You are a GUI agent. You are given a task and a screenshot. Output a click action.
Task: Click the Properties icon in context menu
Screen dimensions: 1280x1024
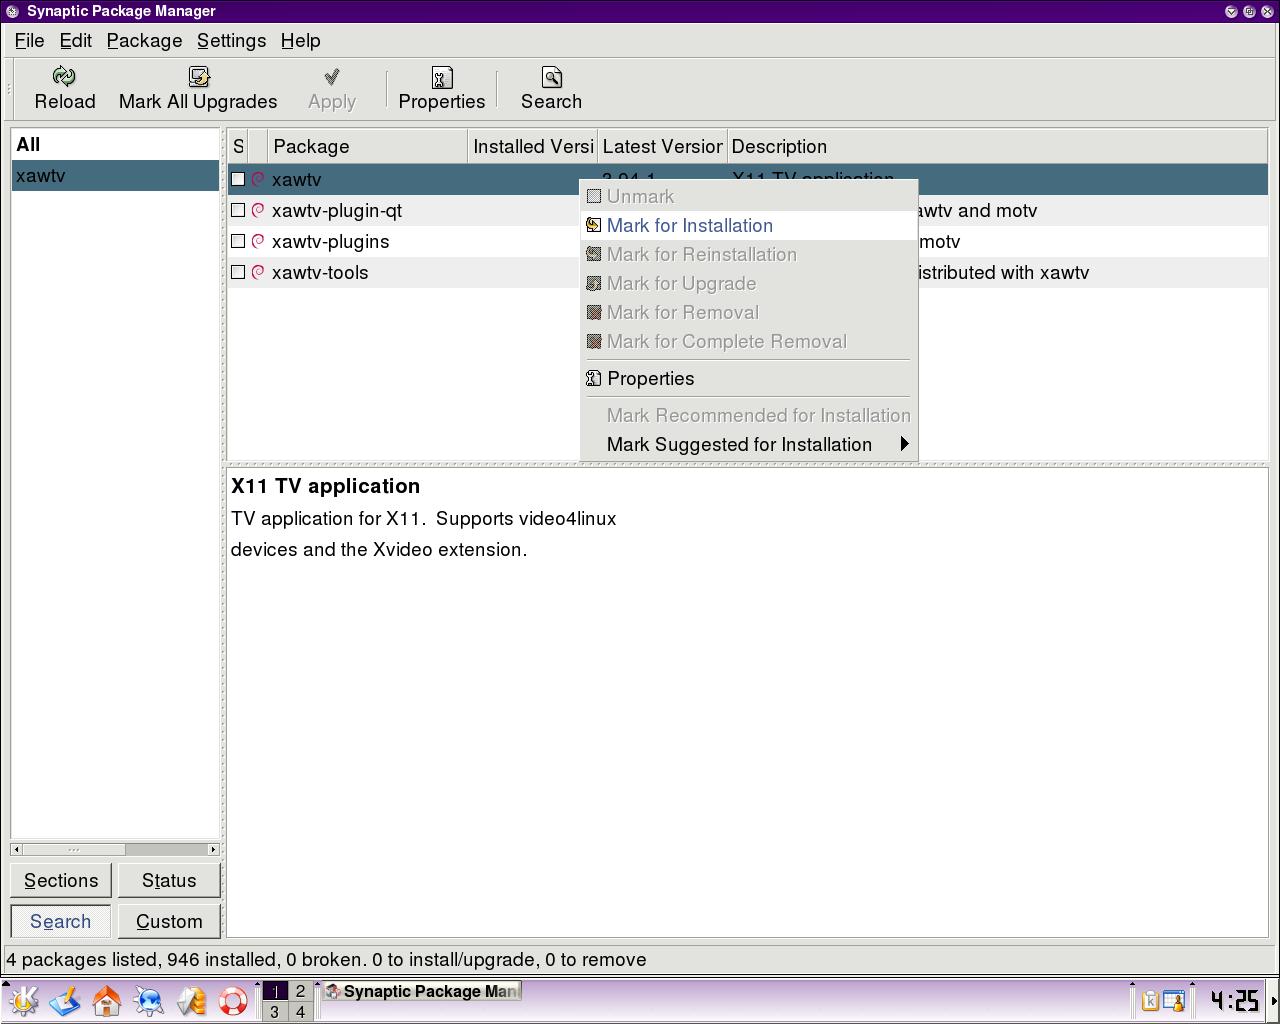click(594, 378)
